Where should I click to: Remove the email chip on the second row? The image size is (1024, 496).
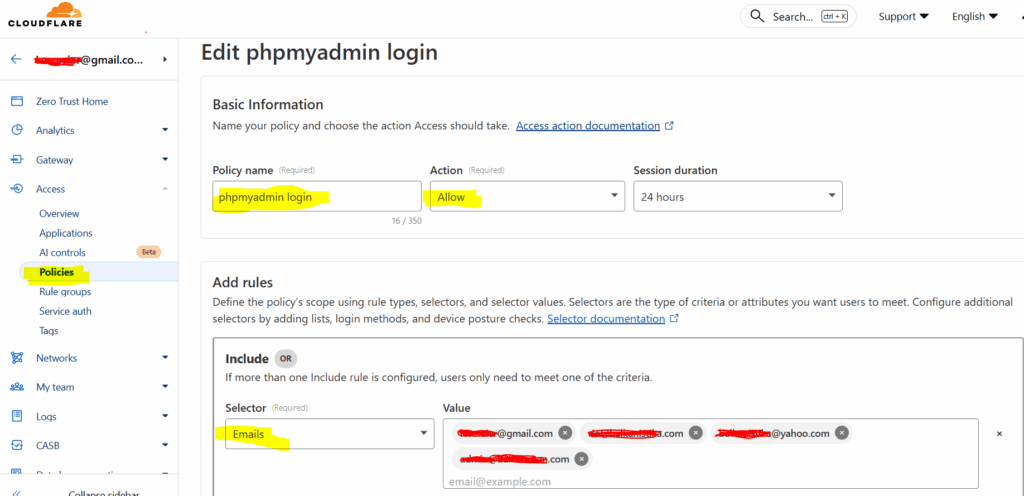point(581,459)
